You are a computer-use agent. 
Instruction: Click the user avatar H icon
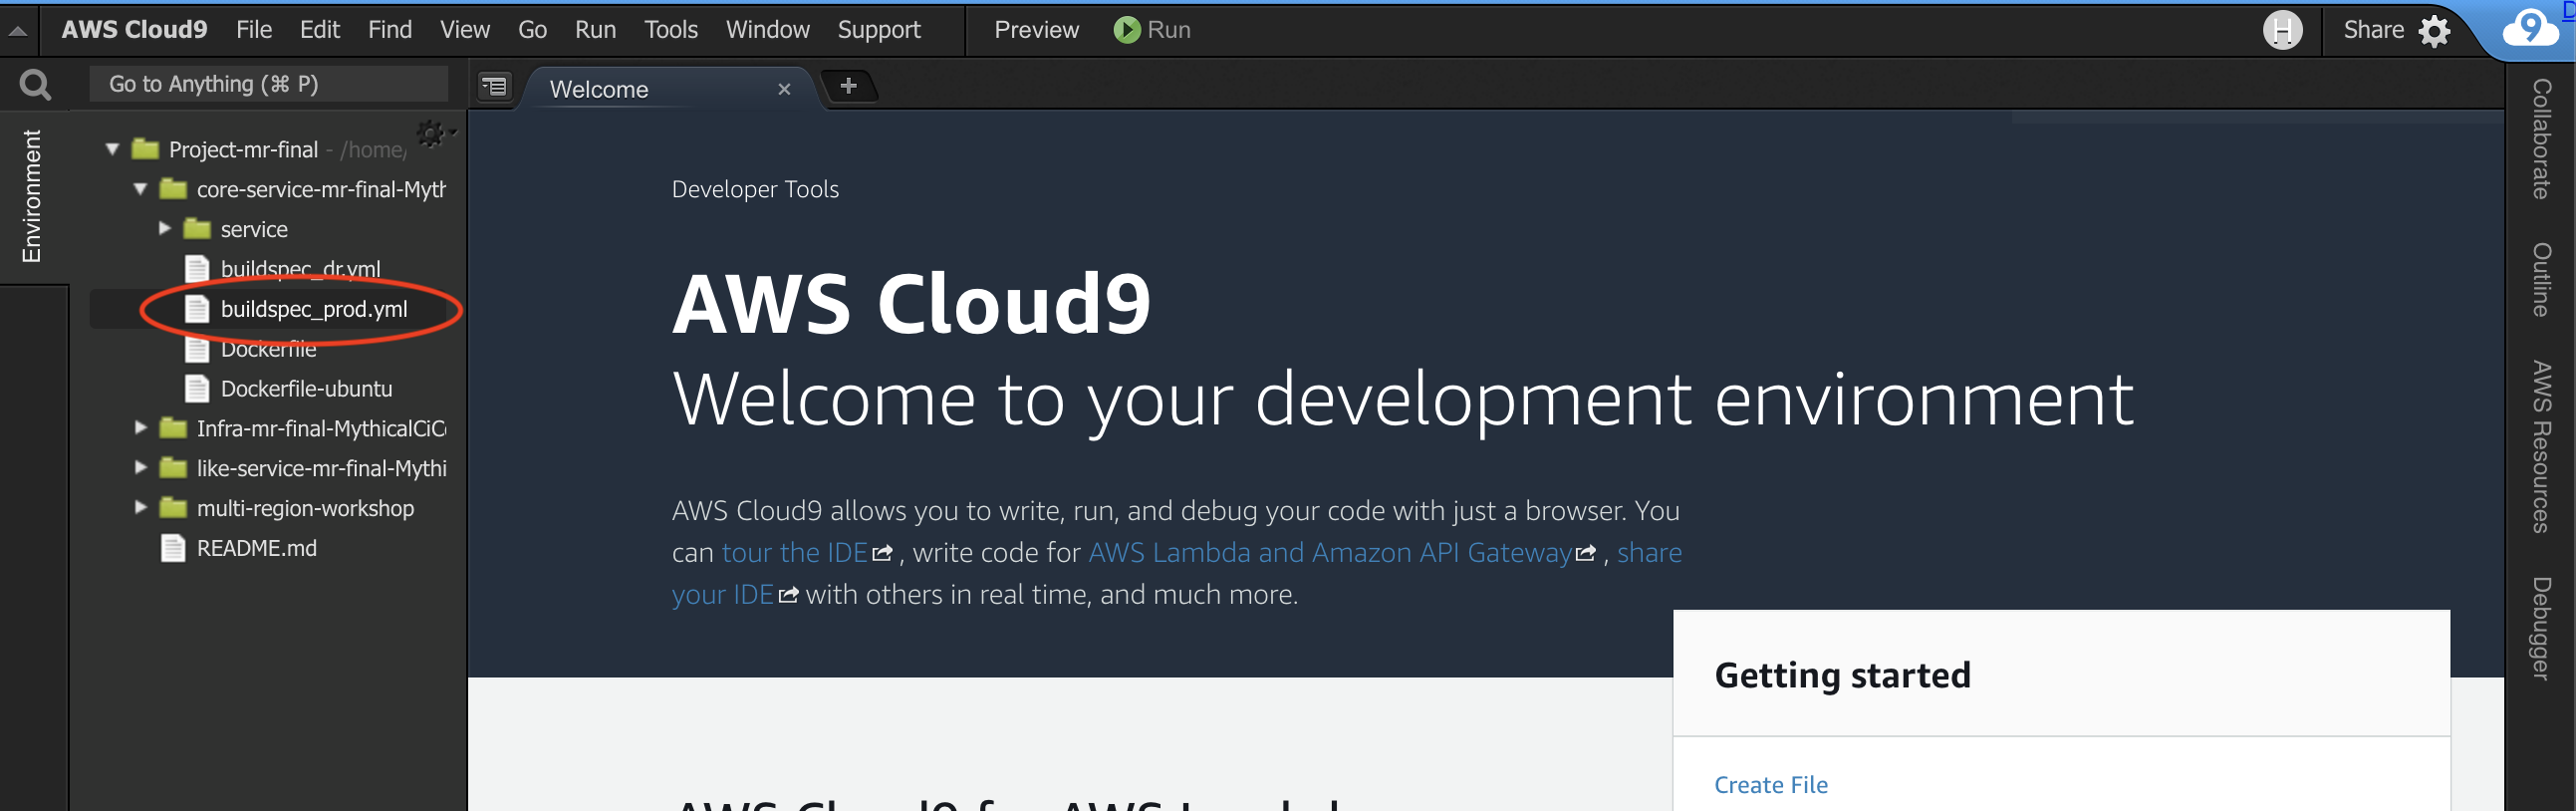(x=2282, y=30)
